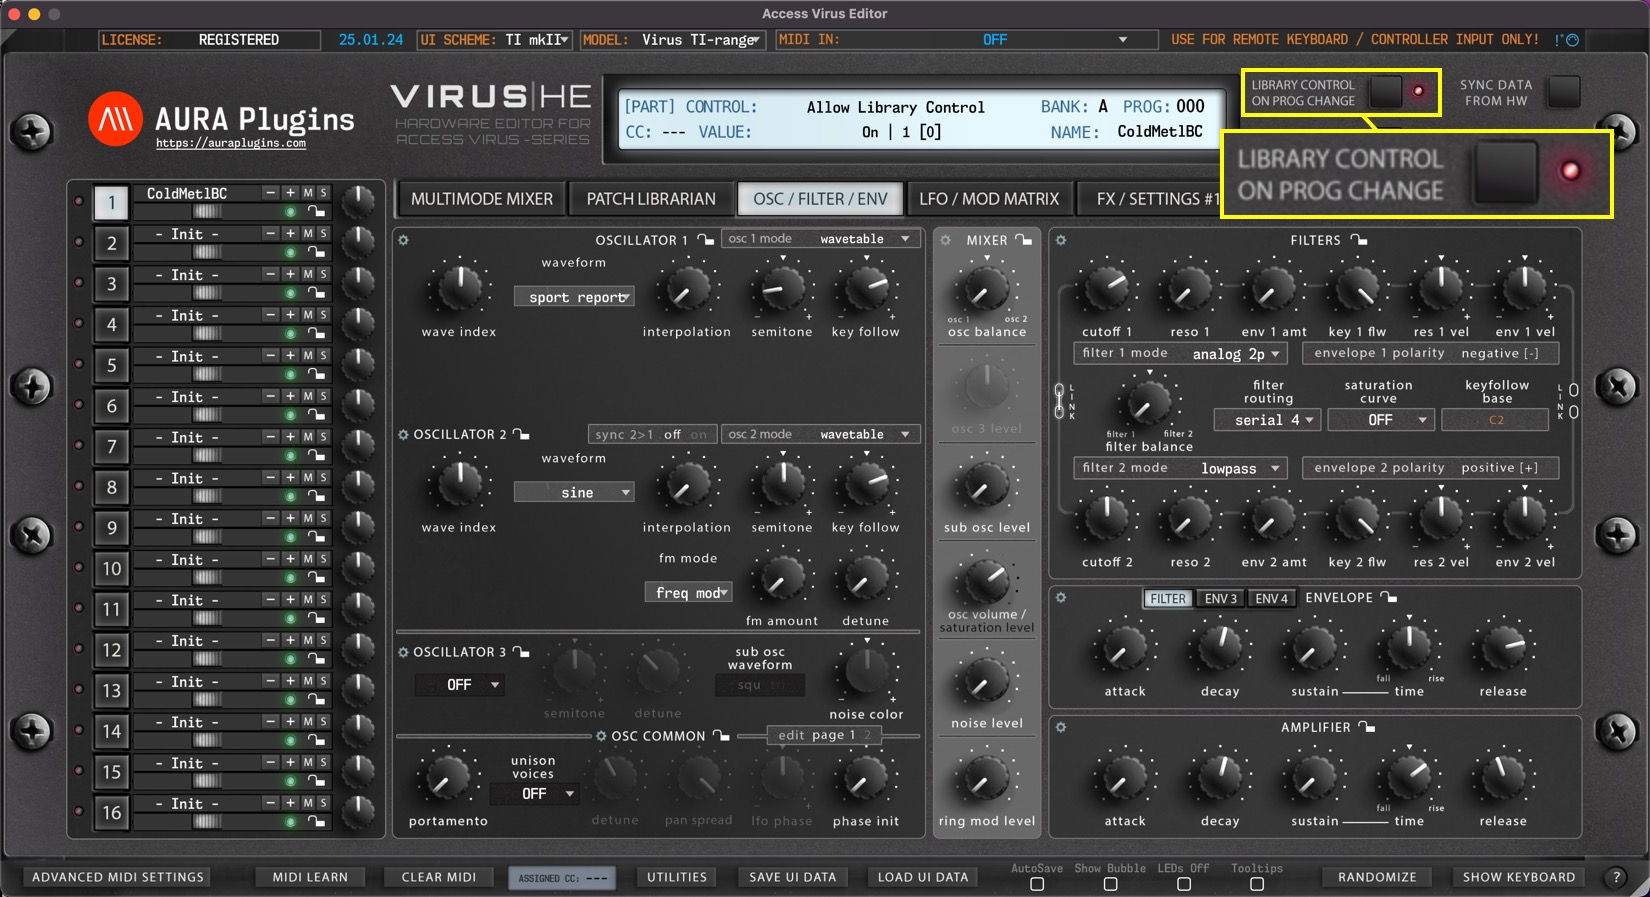Solo part 2 in the part list

323,234
